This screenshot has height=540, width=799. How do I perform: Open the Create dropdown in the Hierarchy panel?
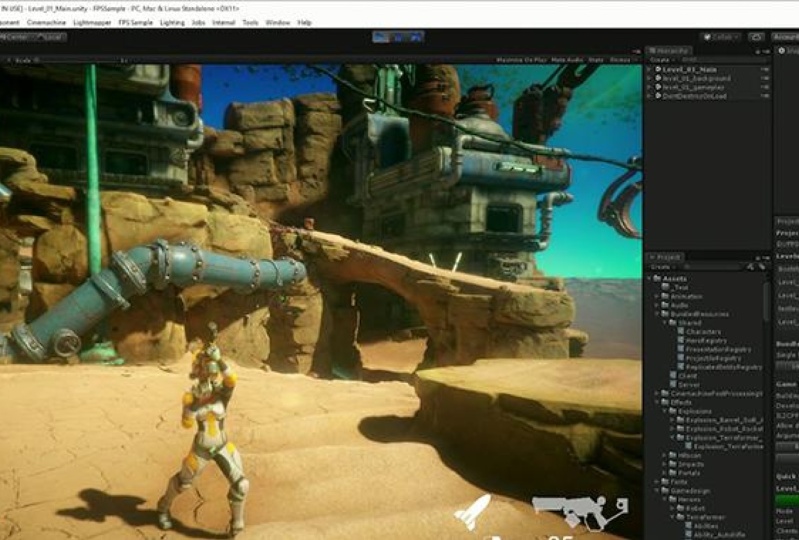(x=660, y=60)
